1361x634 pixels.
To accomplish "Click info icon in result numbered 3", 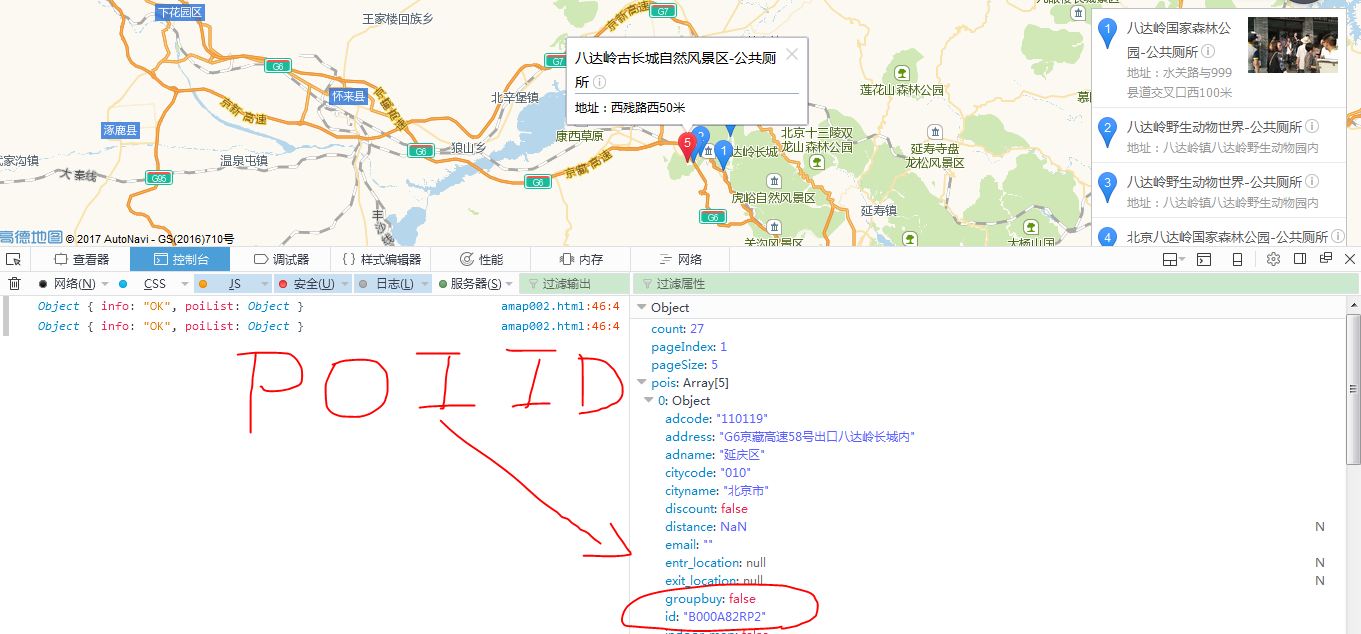I will point(1312,182).
